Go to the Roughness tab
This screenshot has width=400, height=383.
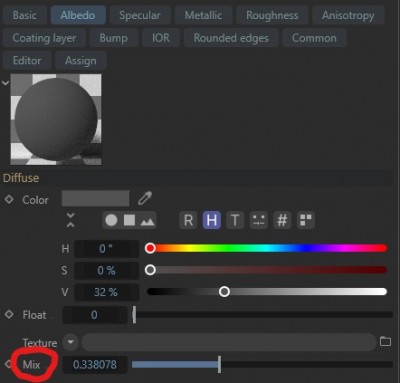[272, 15]
